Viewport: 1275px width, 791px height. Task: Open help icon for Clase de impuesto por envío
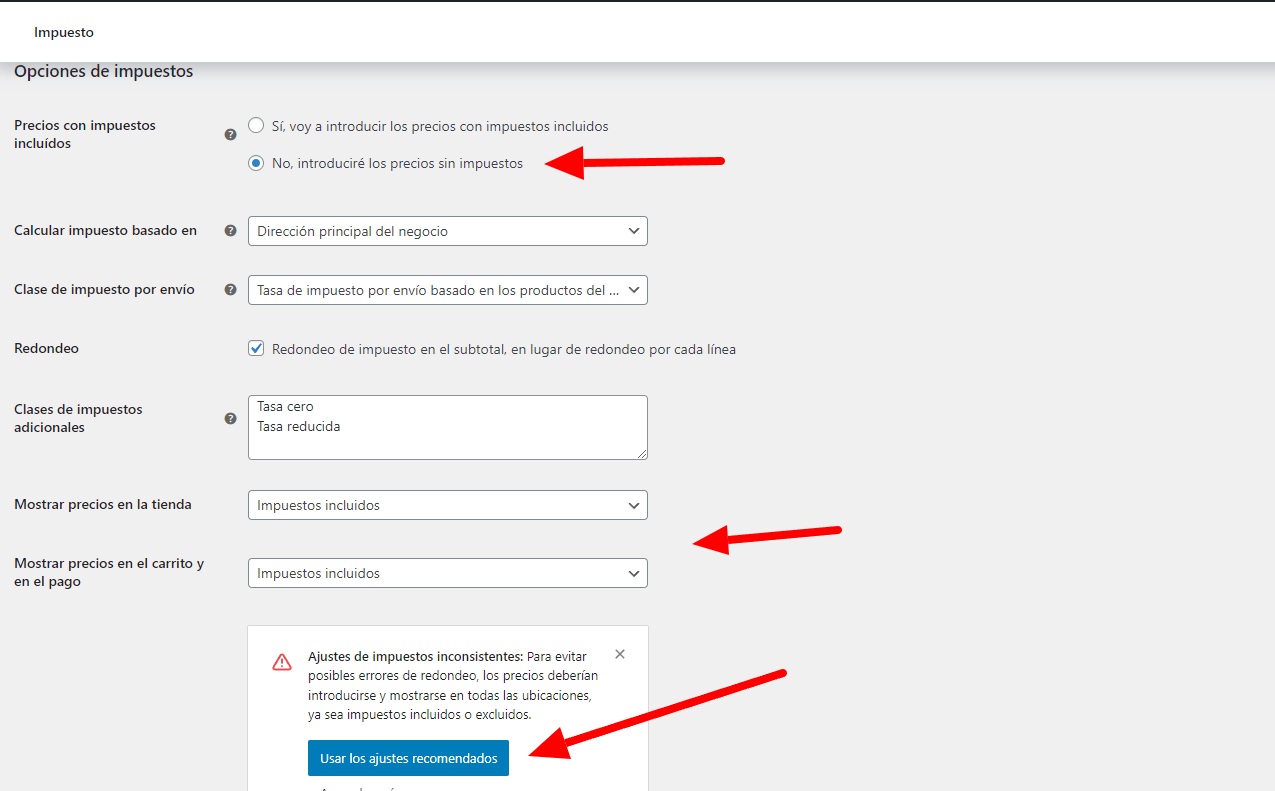tap(231, 290)
